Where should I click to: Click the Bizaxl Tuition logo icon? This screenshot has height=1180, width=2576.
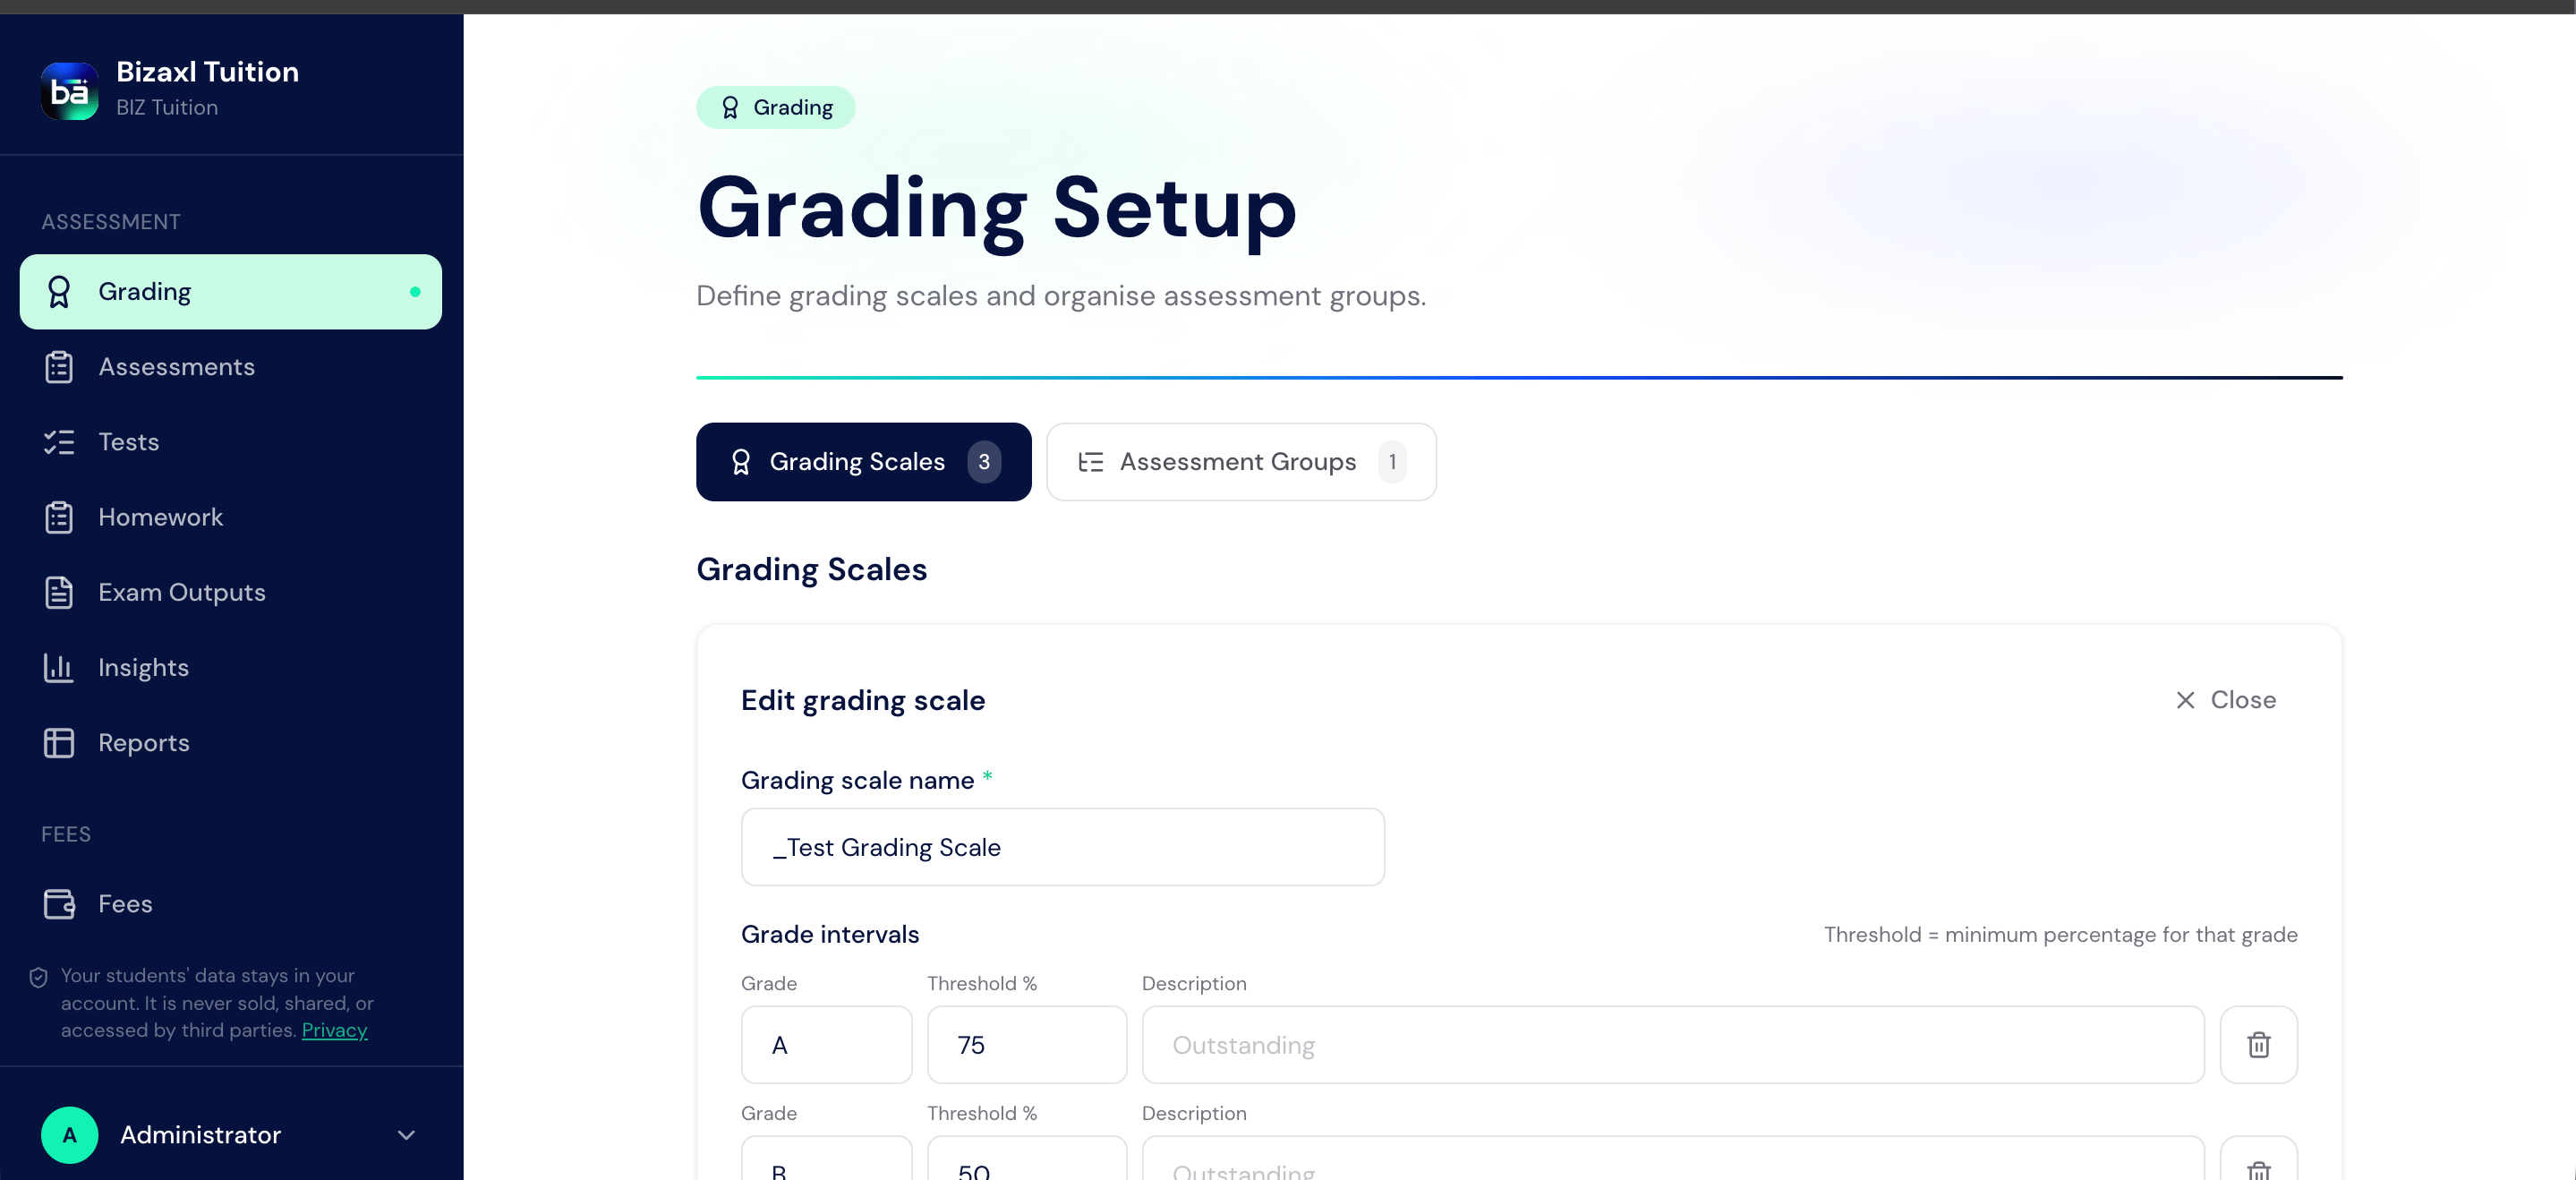[69, 90]
